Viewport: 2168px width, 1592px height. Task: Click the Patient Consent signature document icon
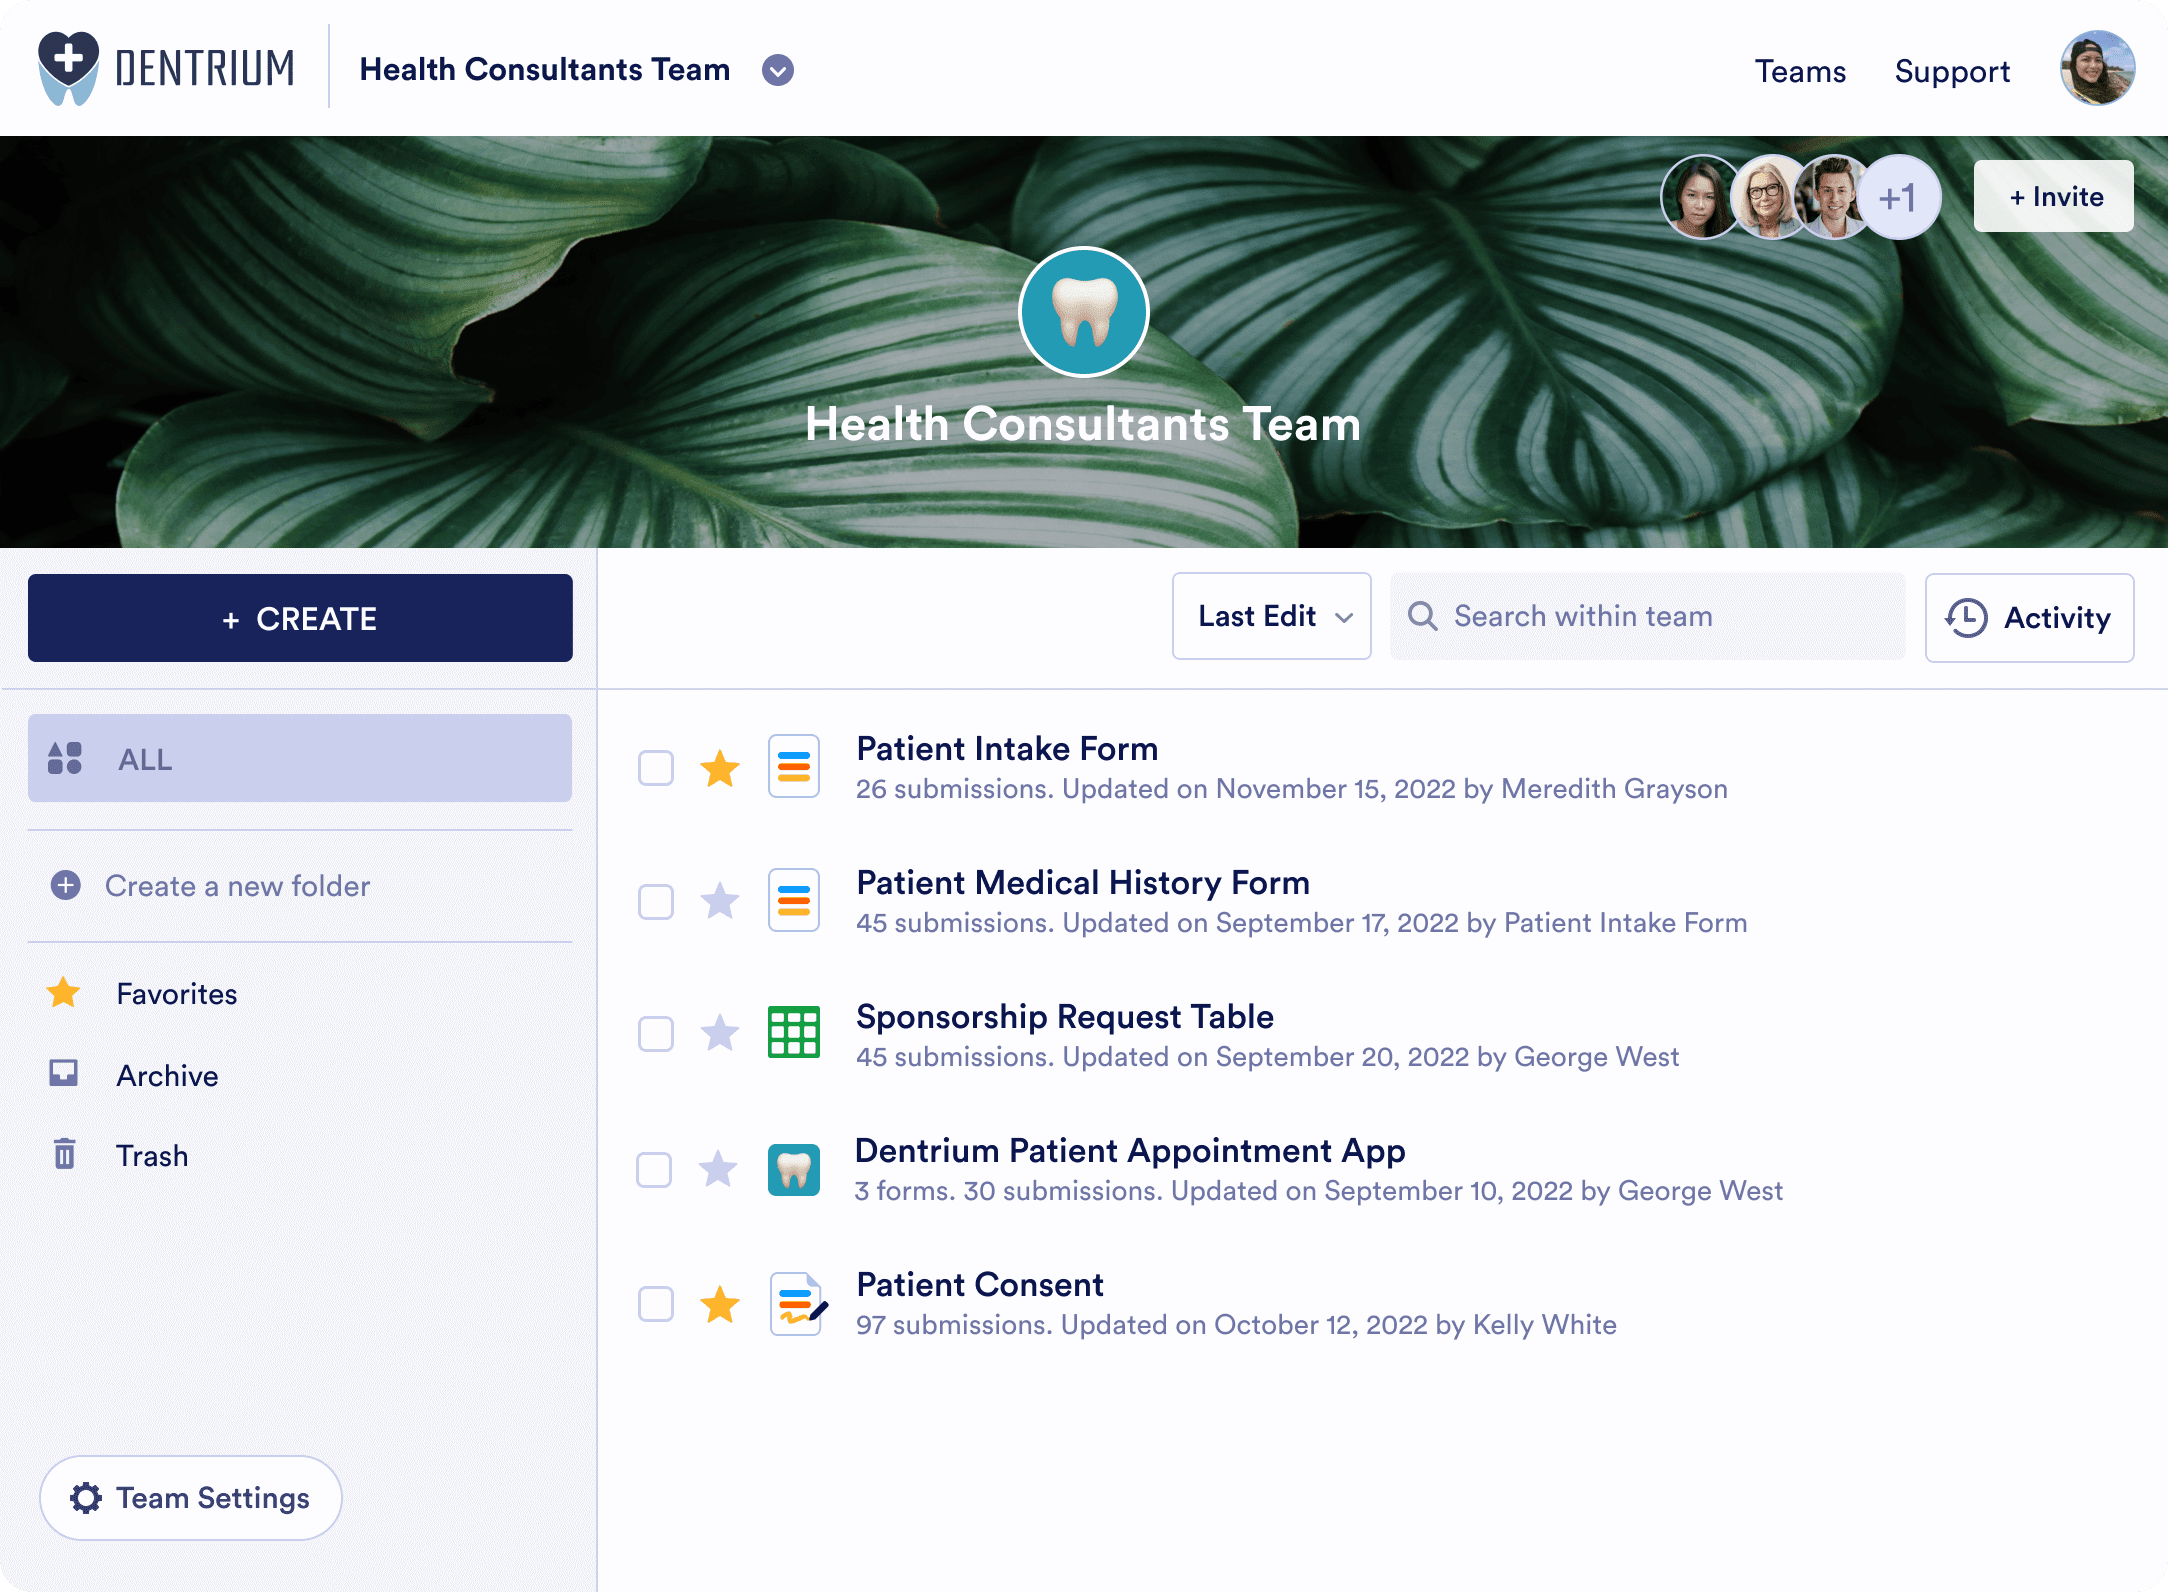tap(796, 1304)
